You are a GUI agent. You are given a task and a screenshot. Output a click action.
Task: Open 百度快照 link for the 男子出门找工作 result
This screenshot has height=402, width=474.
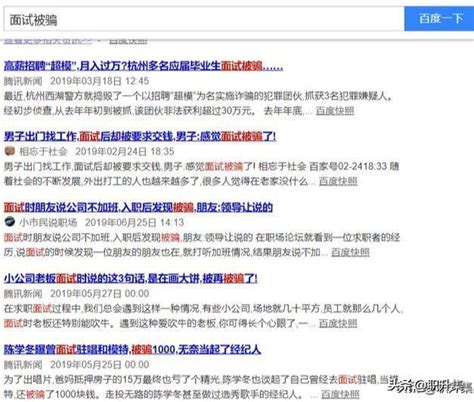coord(338,181)
